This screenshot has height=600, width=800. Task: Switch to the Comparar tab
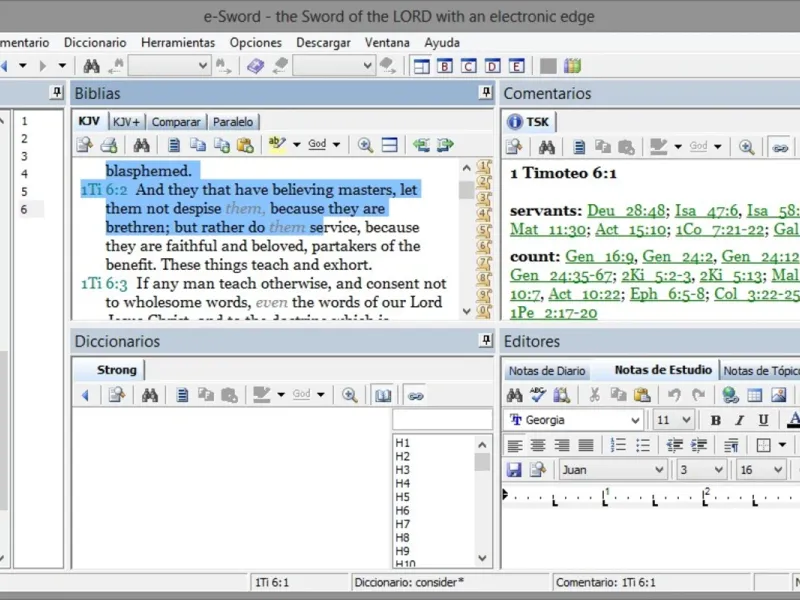point(176,122)
